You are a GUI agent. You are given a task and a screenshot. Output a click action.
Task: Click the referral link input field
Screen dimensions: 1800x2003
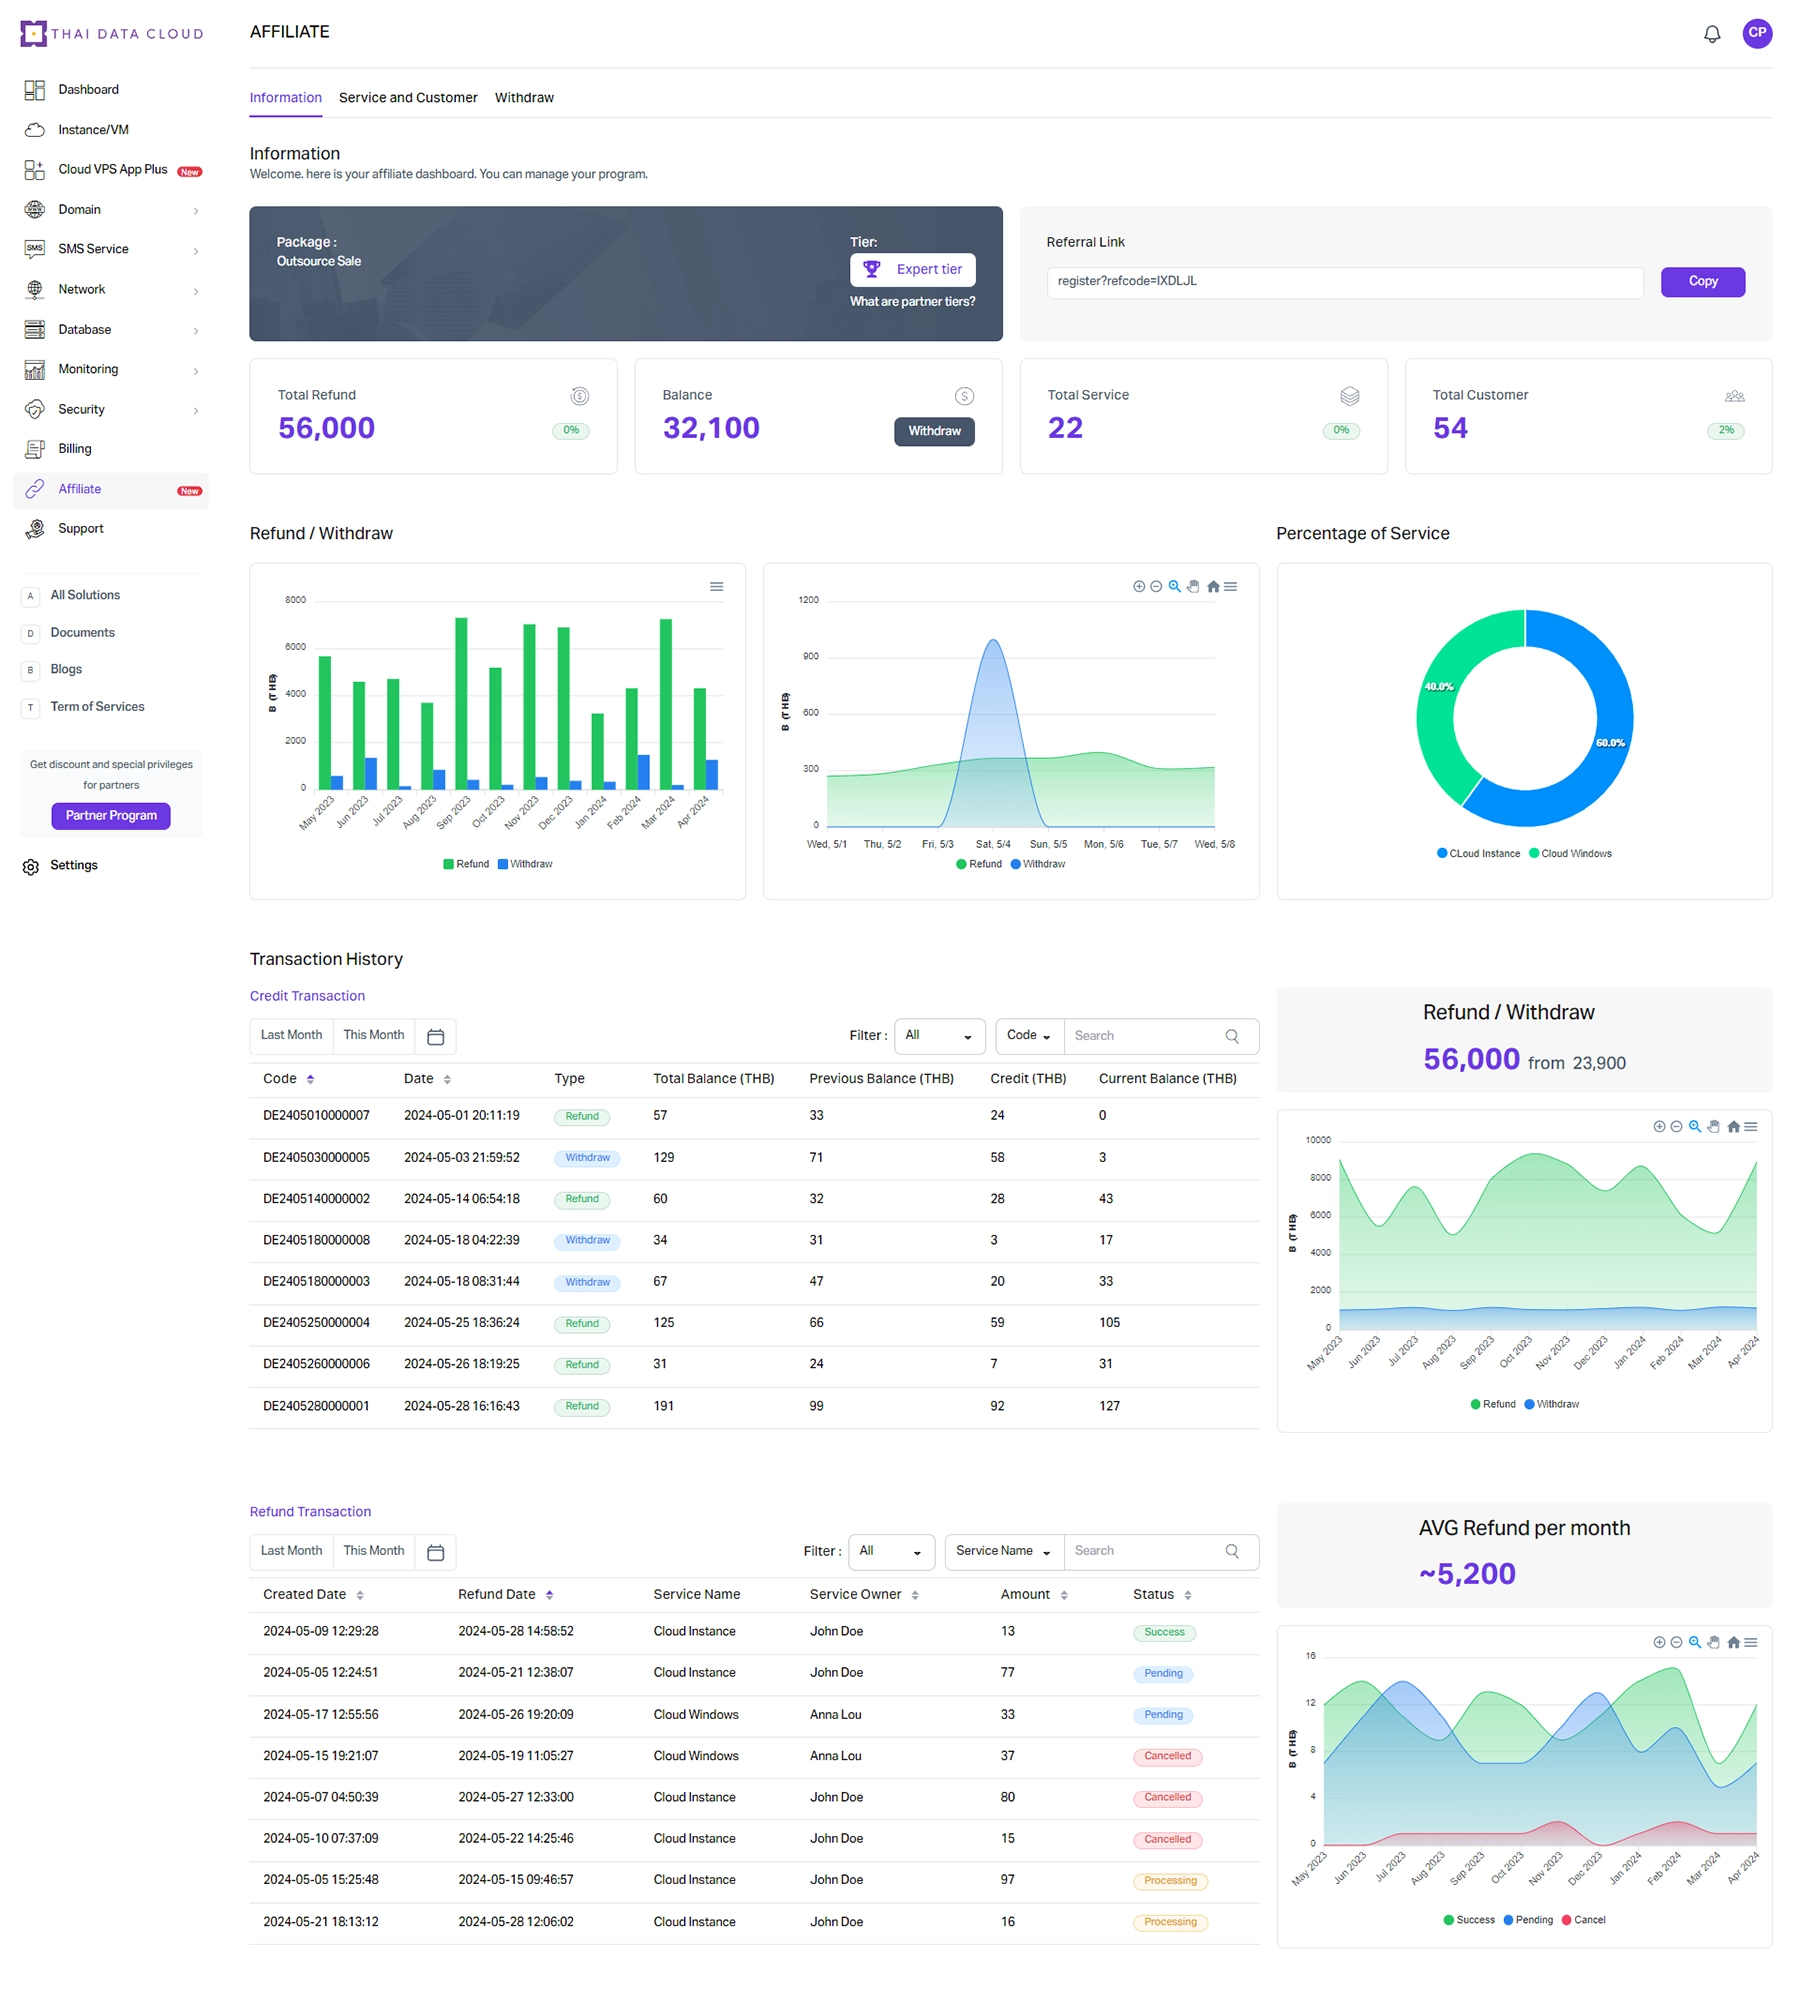click(x=1344, y=282)
